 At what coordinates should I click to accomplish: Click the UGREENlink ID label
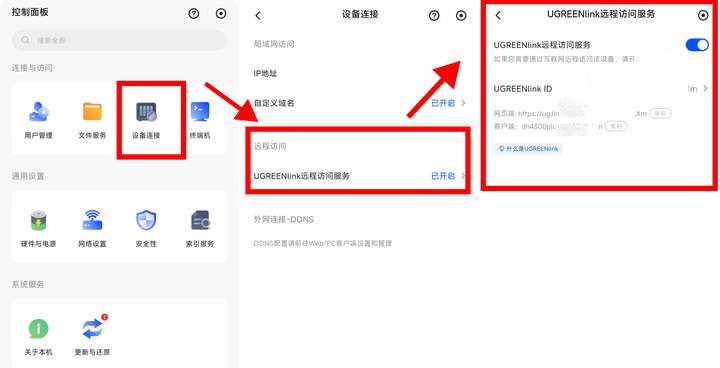click(x=523, y=89)
